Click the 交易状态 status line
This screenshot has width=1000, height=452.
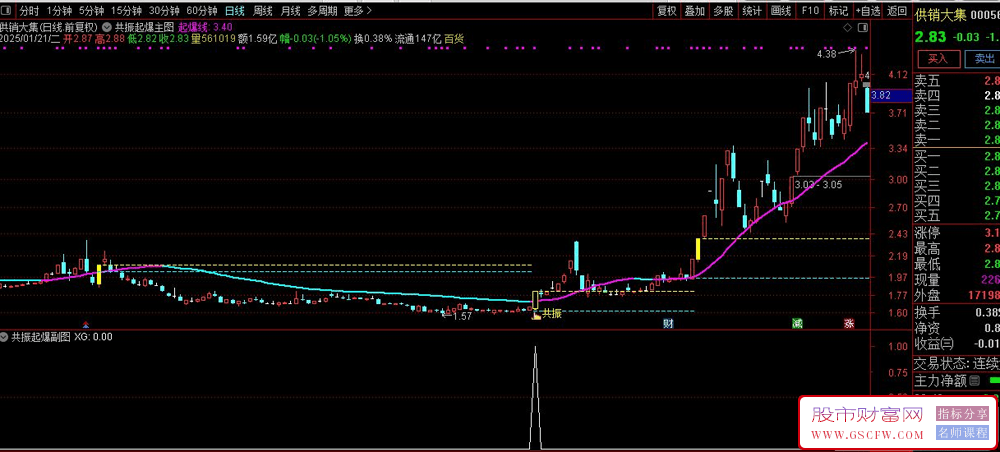[x=957, y=364]
